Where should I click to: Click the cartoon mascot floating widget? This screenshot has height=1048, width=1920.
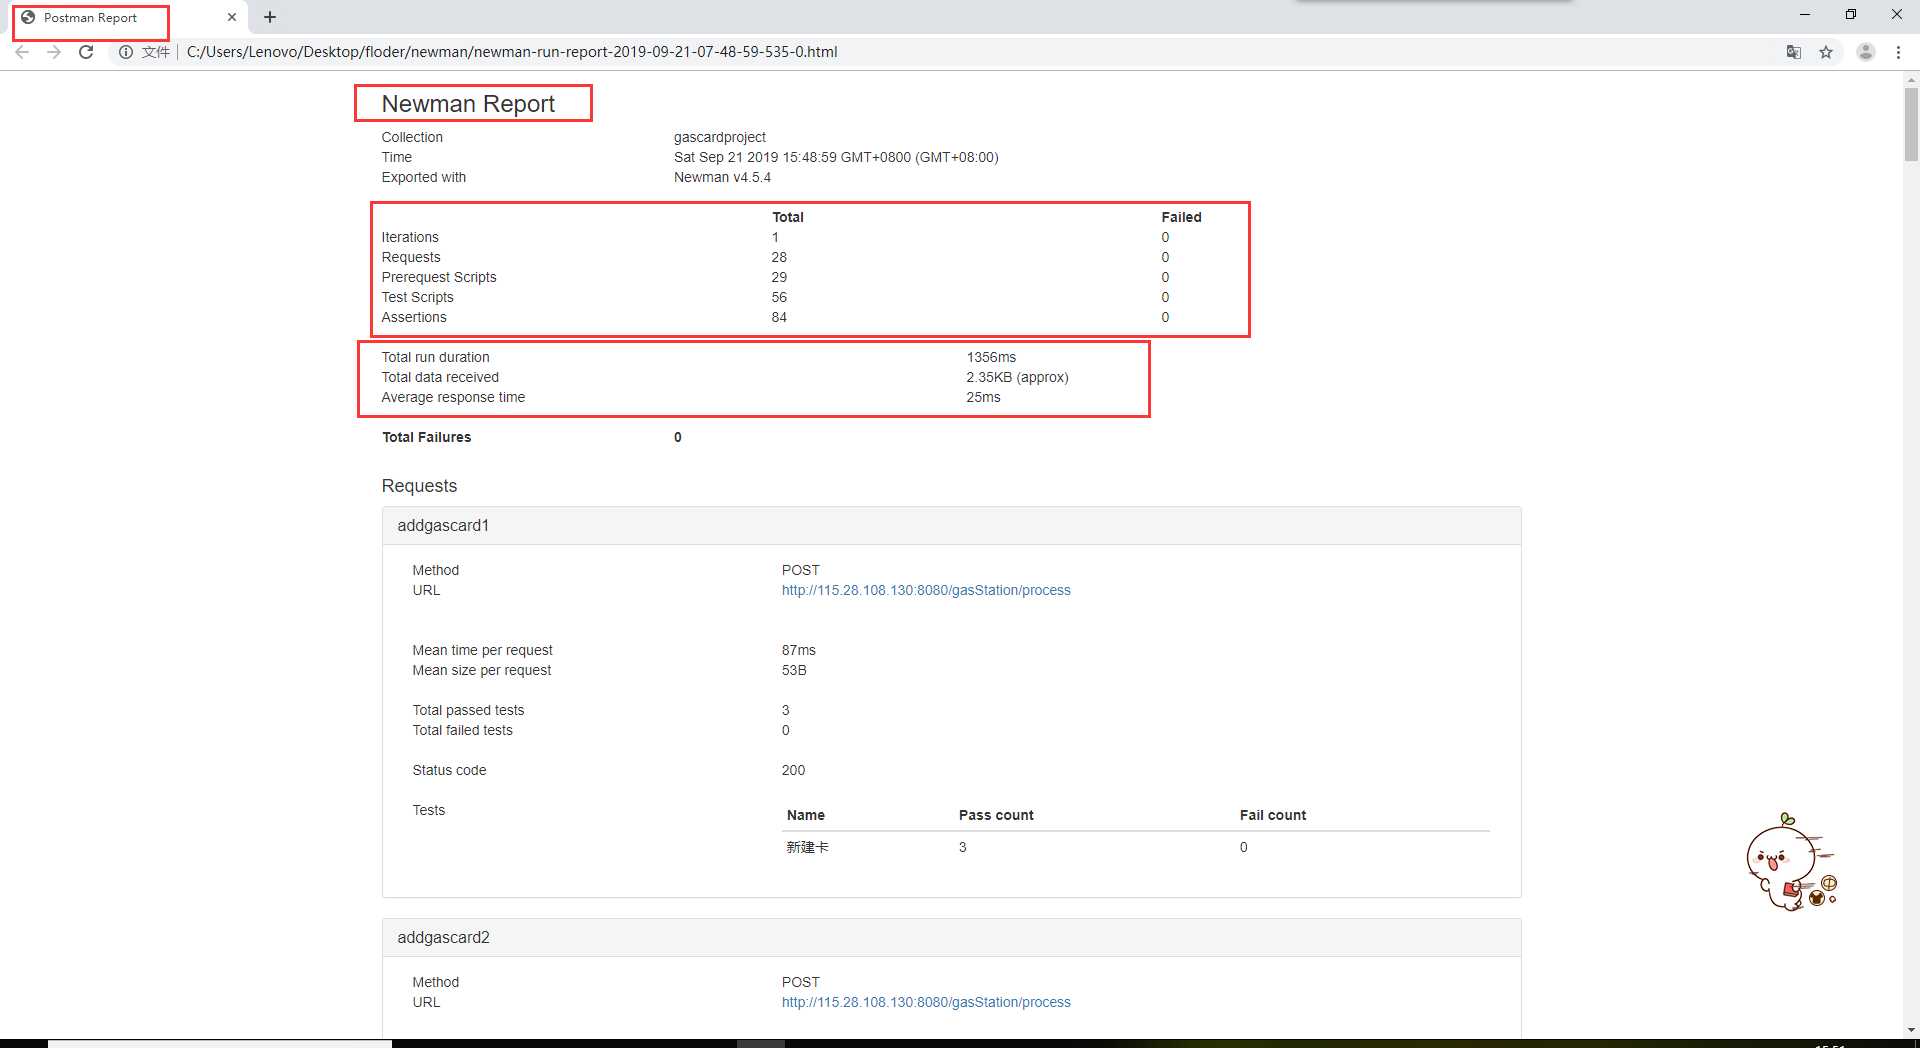pyautogui.click(x=1790, y=862)
